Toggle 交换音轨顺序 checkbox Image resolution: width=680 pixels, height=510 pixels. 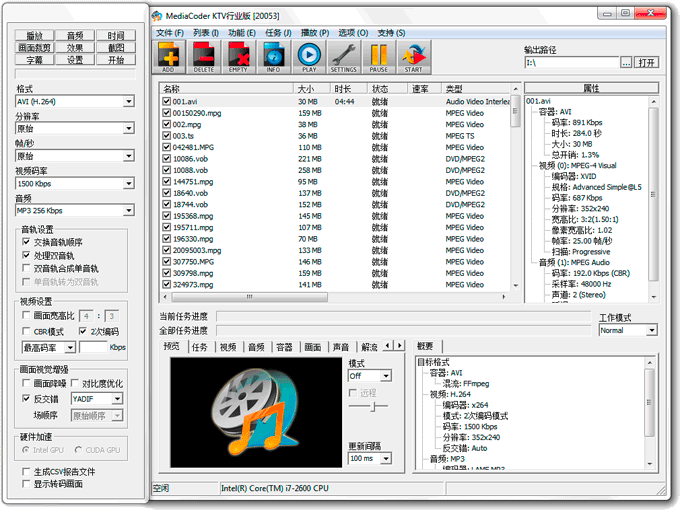tap(26, 242)
